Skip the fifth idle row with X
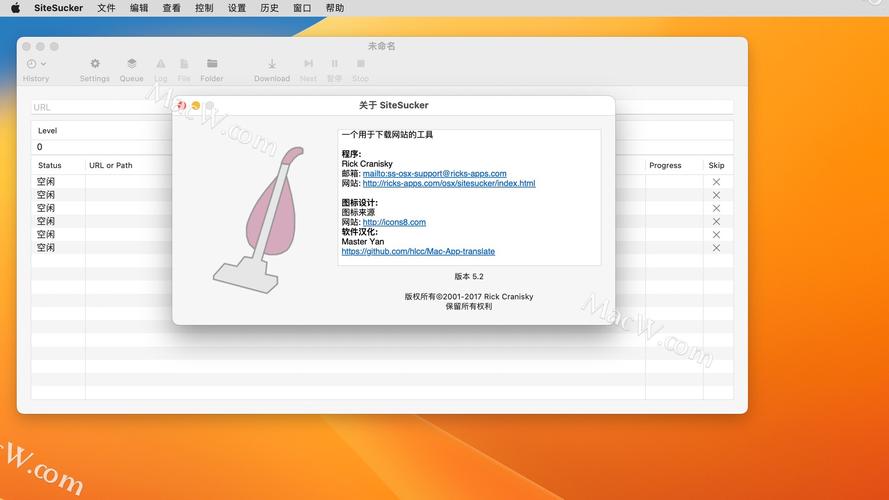This screenshot has height=500, width=889. pyautogui.click(x=716, y=235)
